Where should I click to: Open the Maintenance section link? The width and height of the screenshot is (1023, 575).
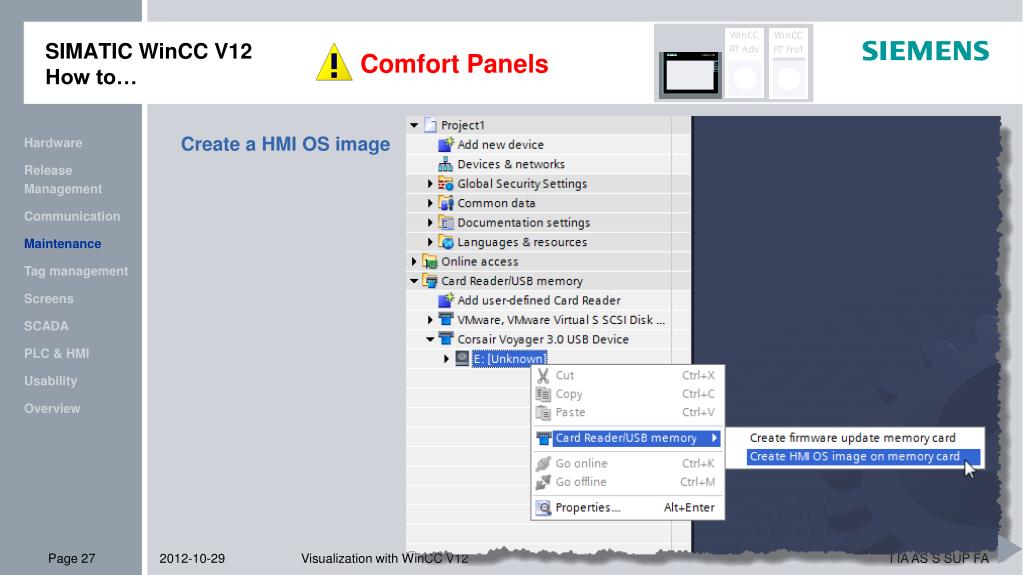point(63,243)
